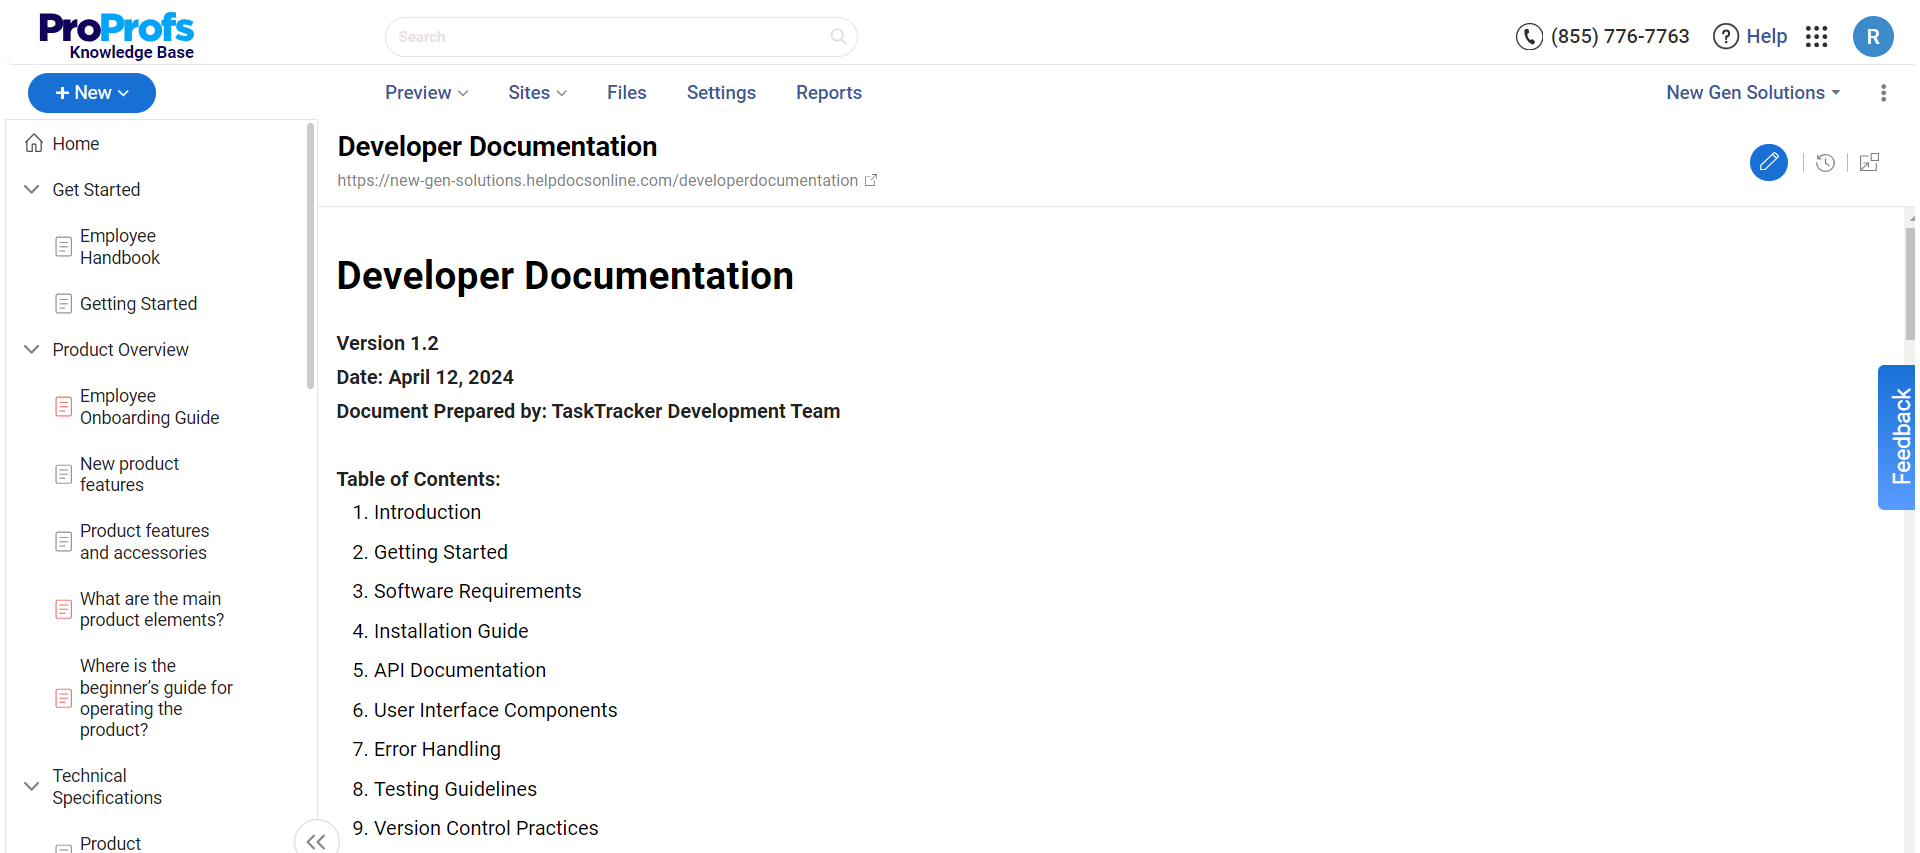Viewport: 1920px width, 853px height.
Task: Open the New product features page
Action: 129,474
